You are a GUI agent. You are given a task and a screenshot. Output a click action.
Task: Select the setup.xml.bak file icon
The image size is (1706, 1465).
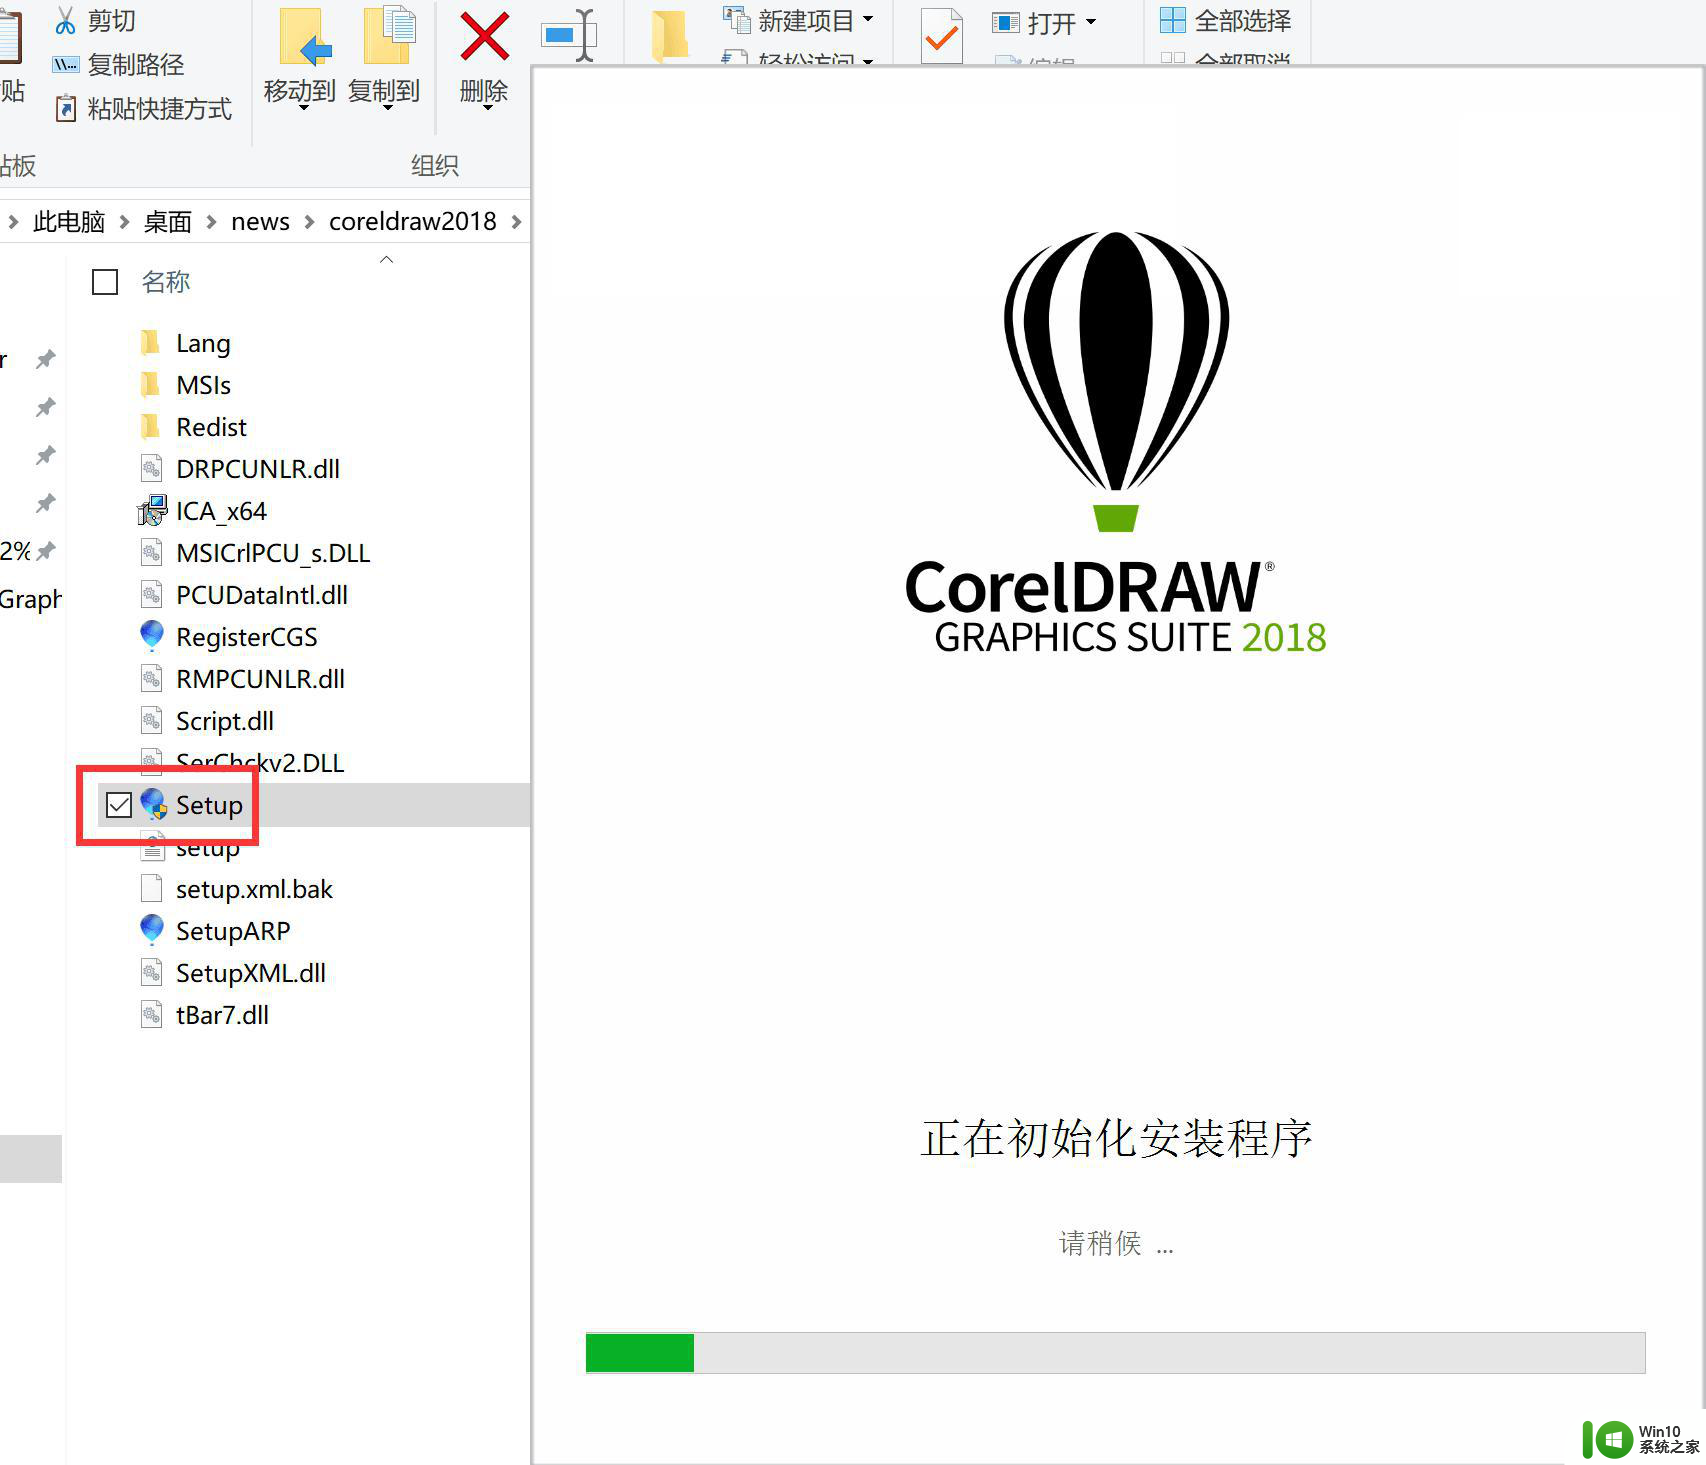coord(151,888)
